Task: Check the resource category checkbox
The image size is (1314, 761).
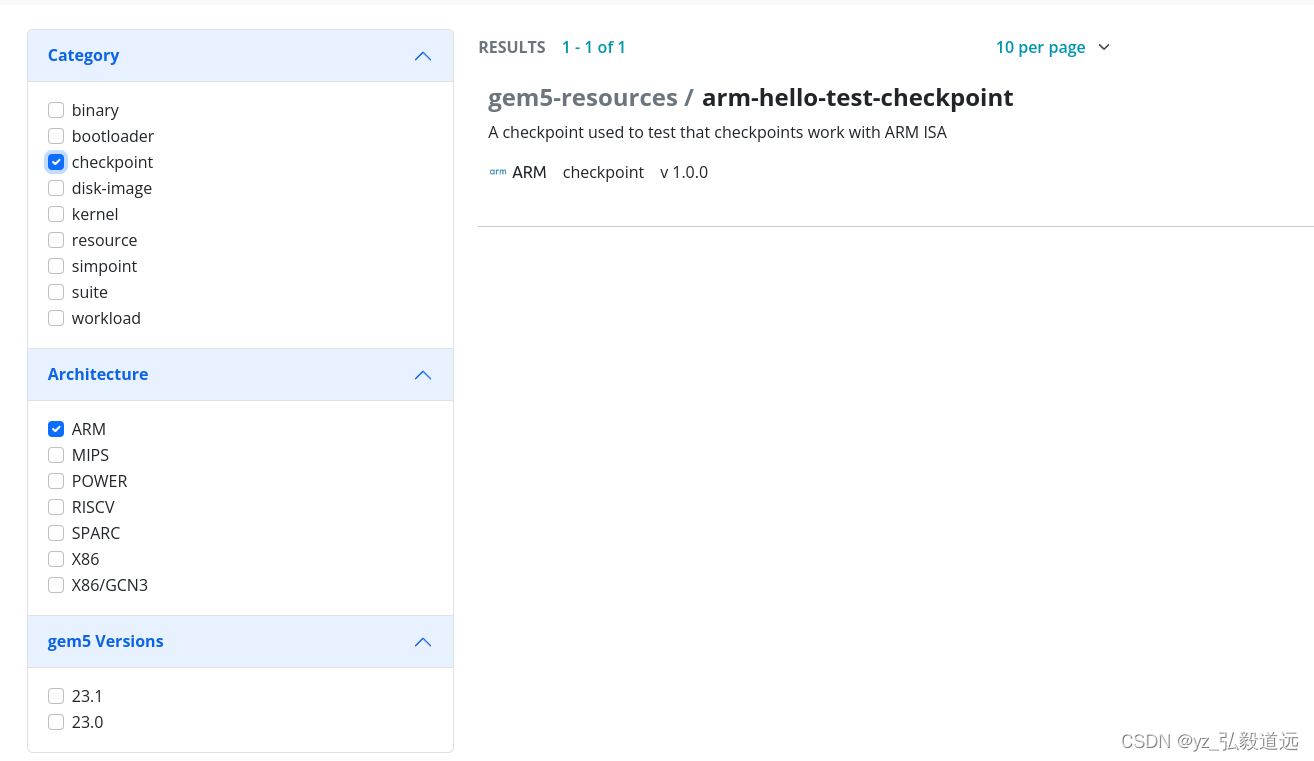Action: point(56,240)
